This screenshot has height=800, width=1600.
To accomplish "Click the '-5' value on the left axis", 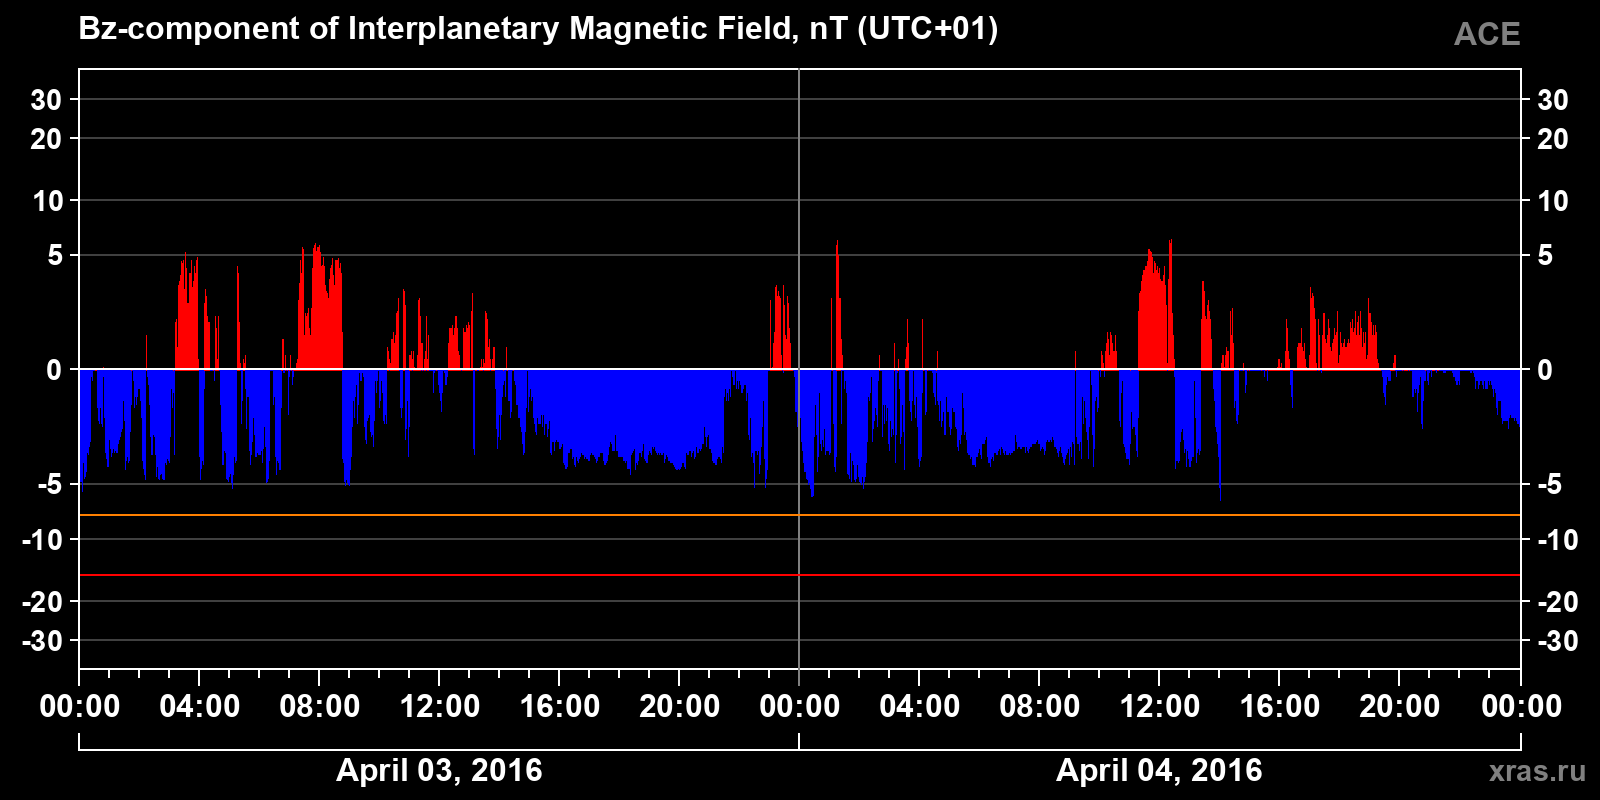I will [50, 485].
